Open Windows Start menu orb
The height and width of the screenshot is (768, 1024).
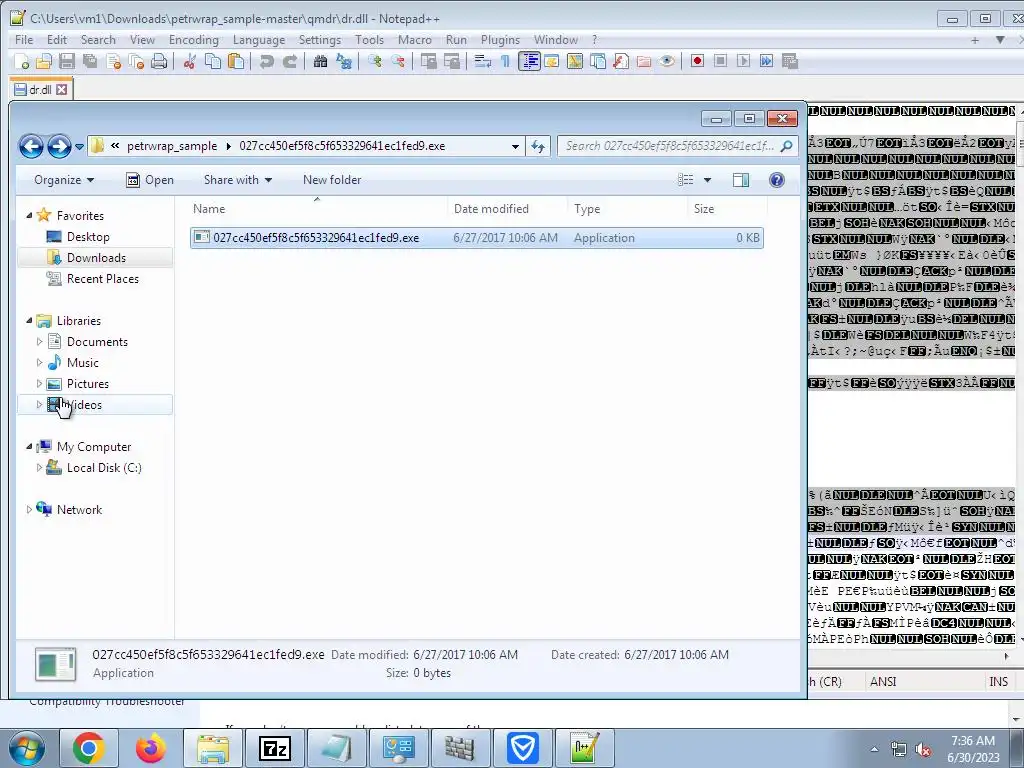[x=26, y=748]
